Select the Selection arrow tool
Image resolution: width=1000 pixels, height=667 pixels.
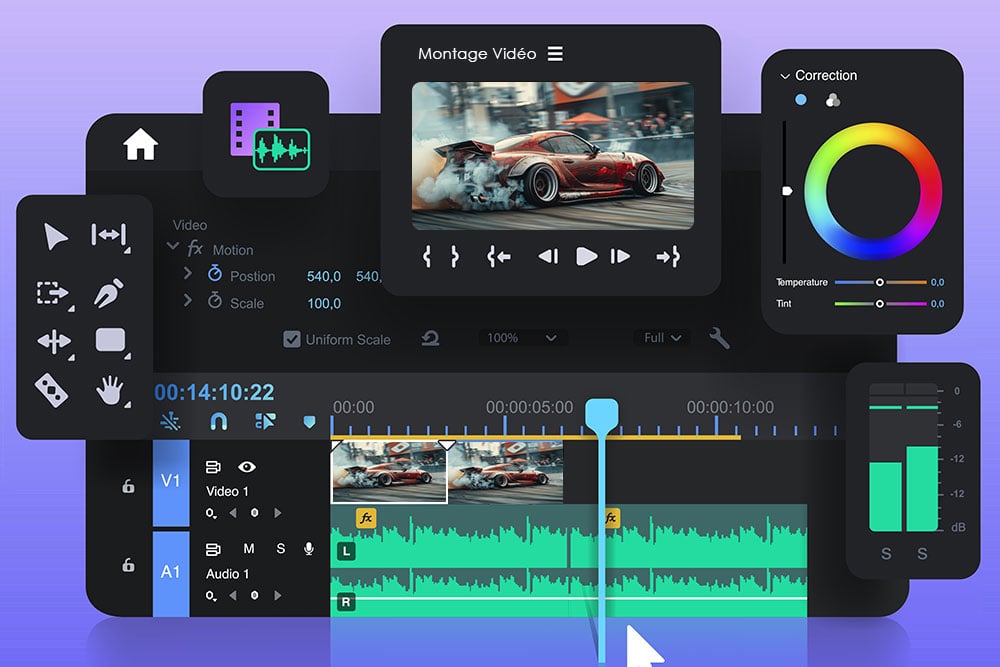point(55,237)
